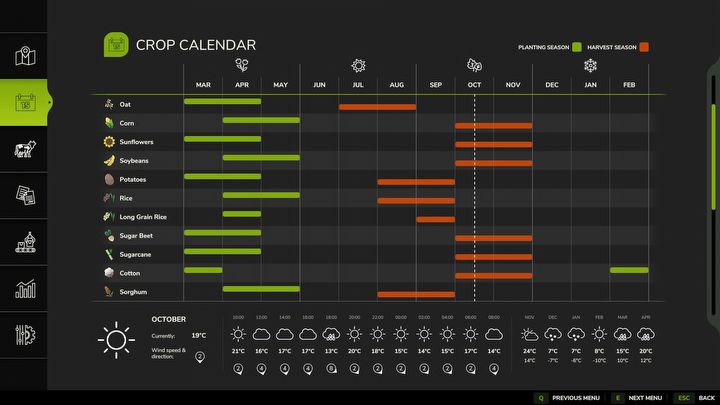Click the Oat harvest orange bar
The image size is (720, 405).
pos(377,107)
